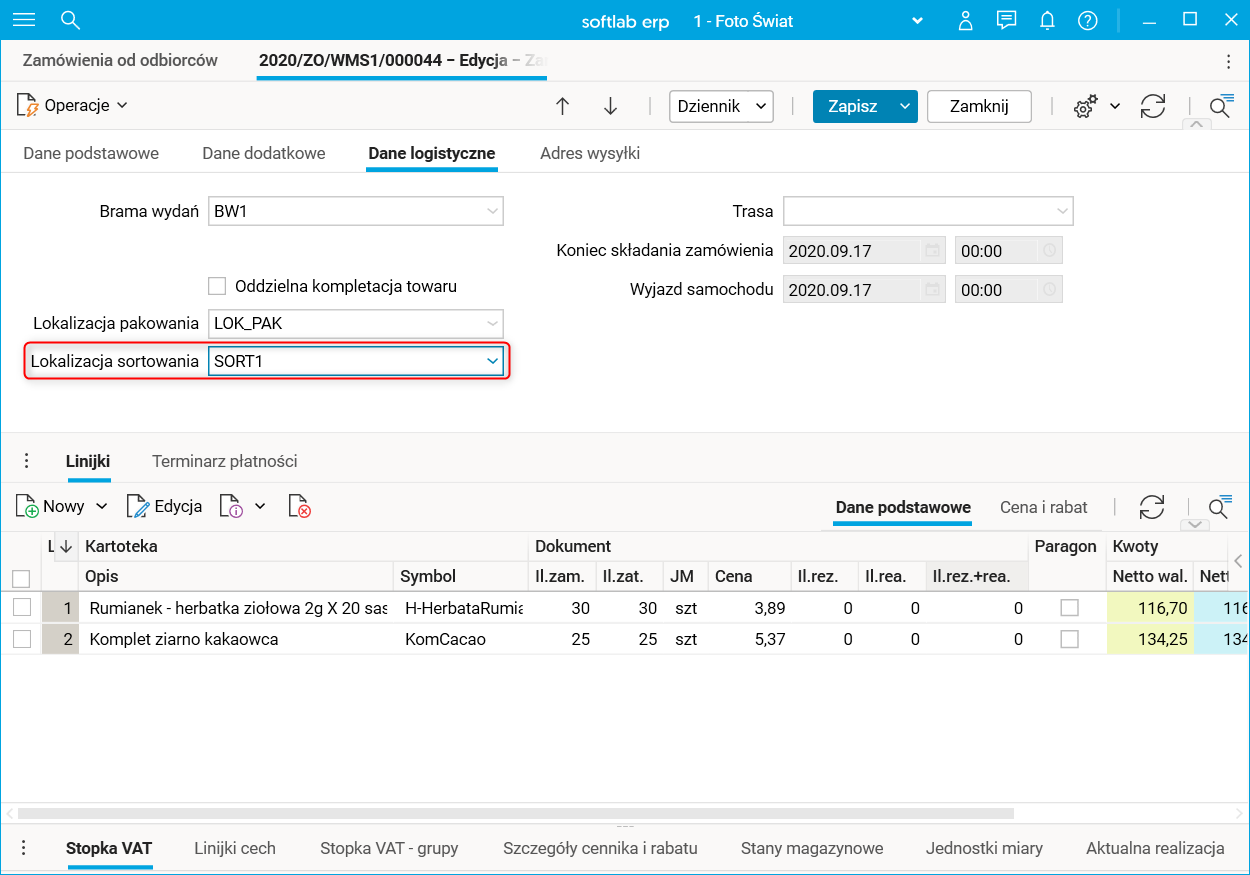Refresh the Linijki grid
The image size is (1250, 875).
(1152, 507)
